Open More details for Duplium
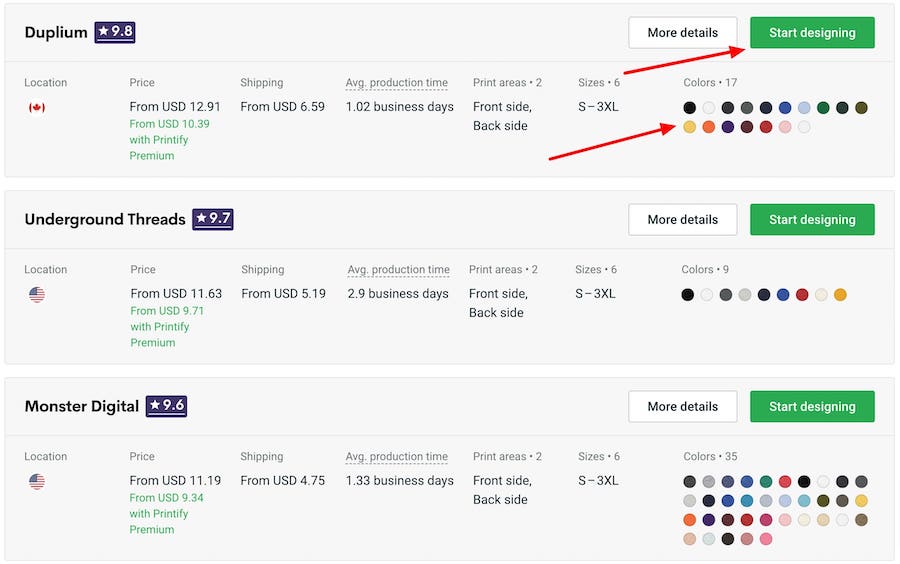 coord(682,33)
